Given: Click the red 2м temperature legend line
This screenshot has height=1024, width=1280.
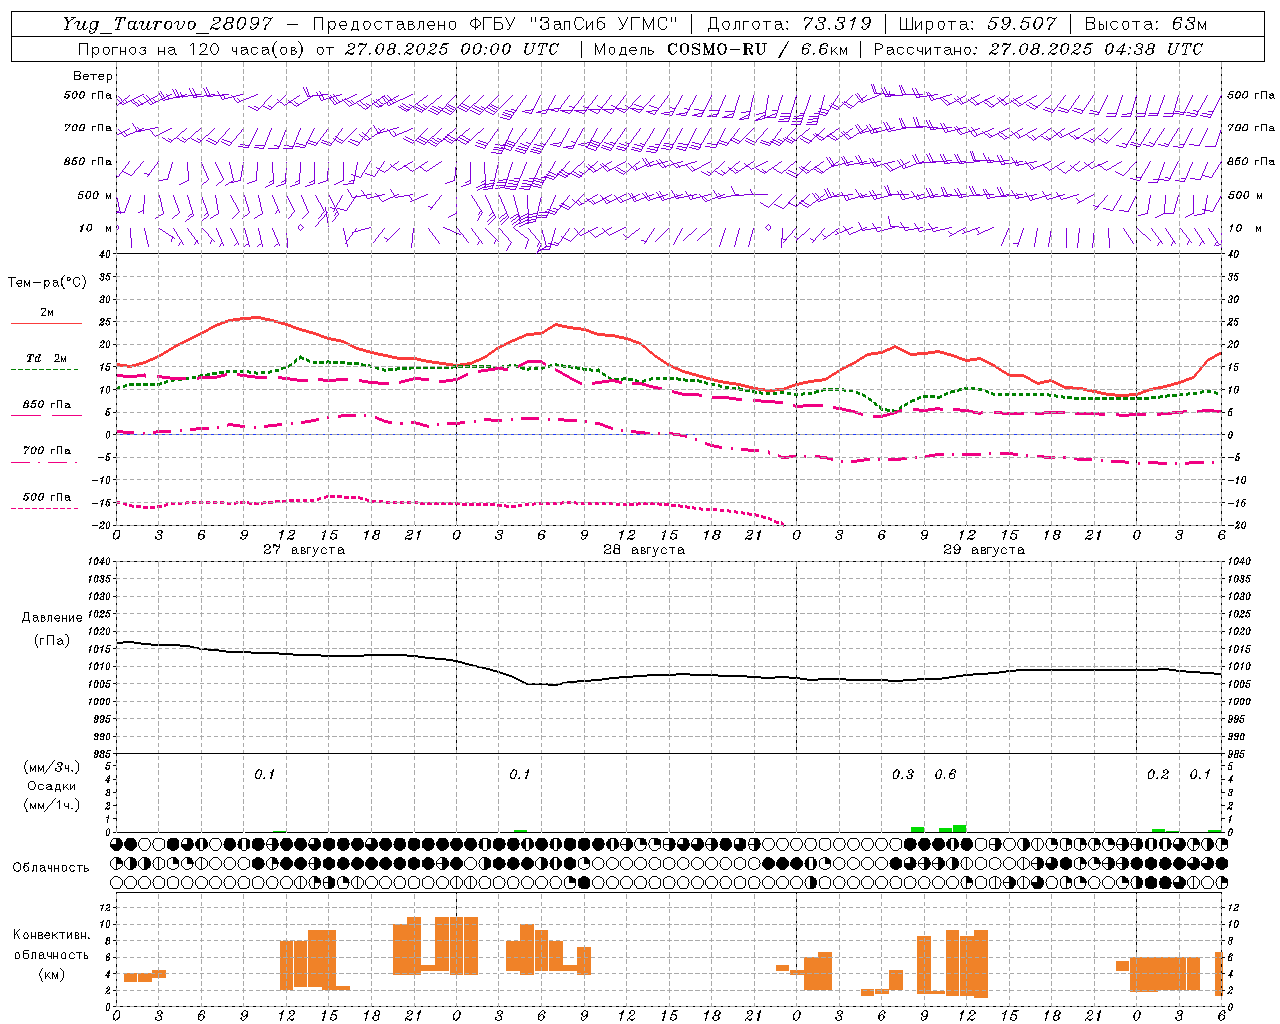Looking at the screenshot, I should coord(46,323).
